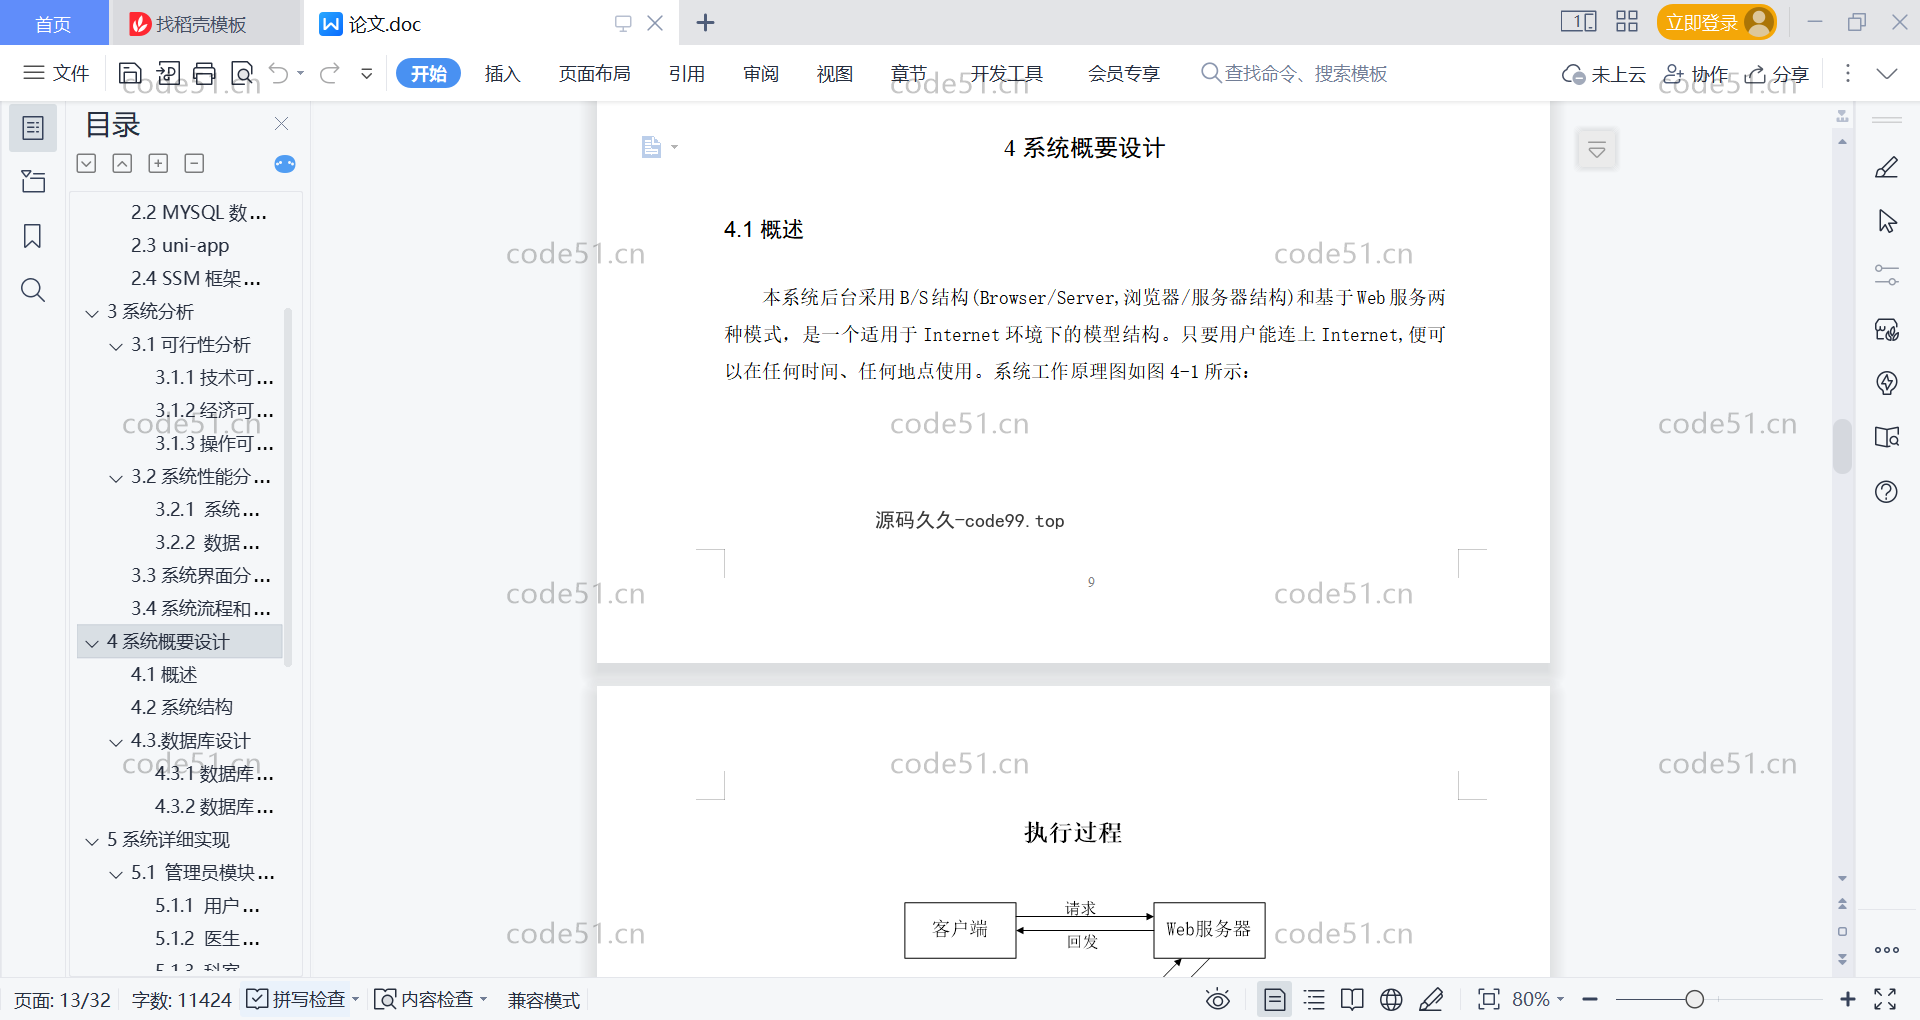Open the bookmark sidebar icon
This screenshot has height=1020, width=1920.
pyautogui.click(x=33, y=236)
